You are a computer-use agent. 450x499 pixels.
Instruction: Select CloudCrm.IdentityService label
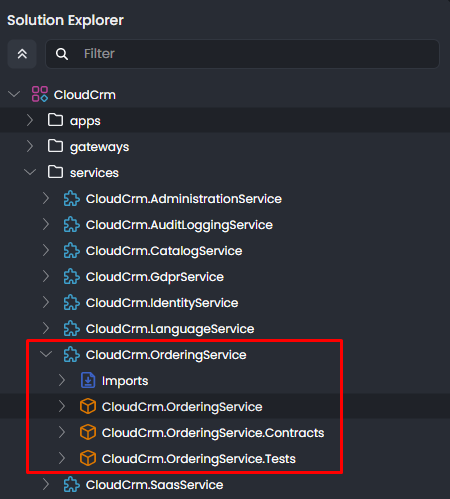[162, 303]
